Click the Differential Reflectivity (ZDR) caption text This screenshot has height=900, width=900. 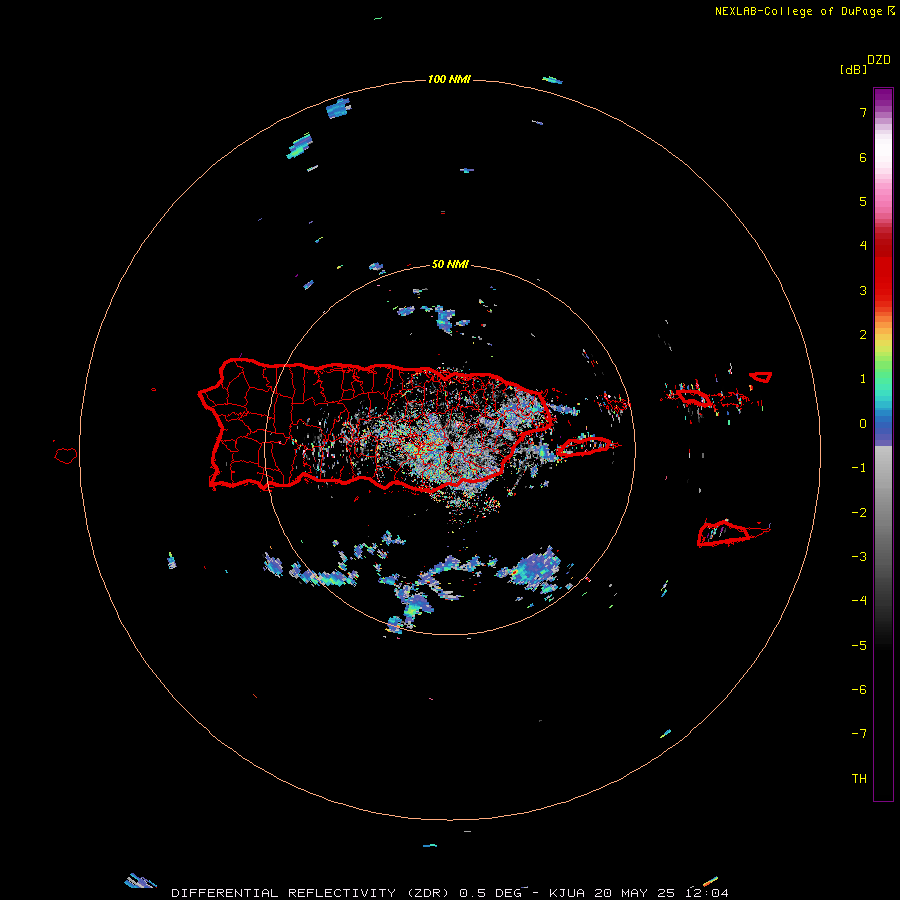[311, 893]
